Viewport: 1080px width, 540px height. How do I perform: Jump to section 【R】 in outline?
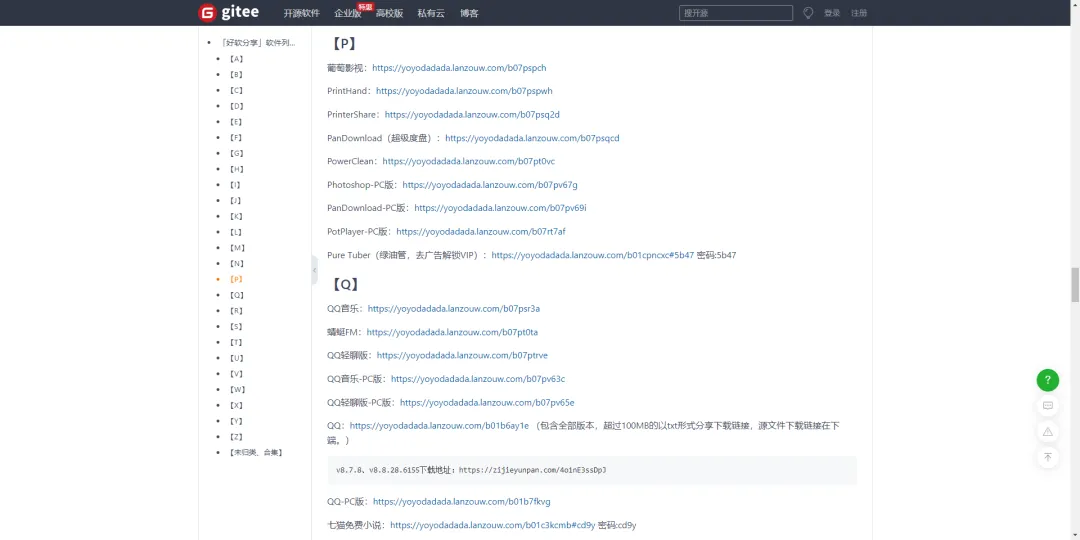[236, 311]
